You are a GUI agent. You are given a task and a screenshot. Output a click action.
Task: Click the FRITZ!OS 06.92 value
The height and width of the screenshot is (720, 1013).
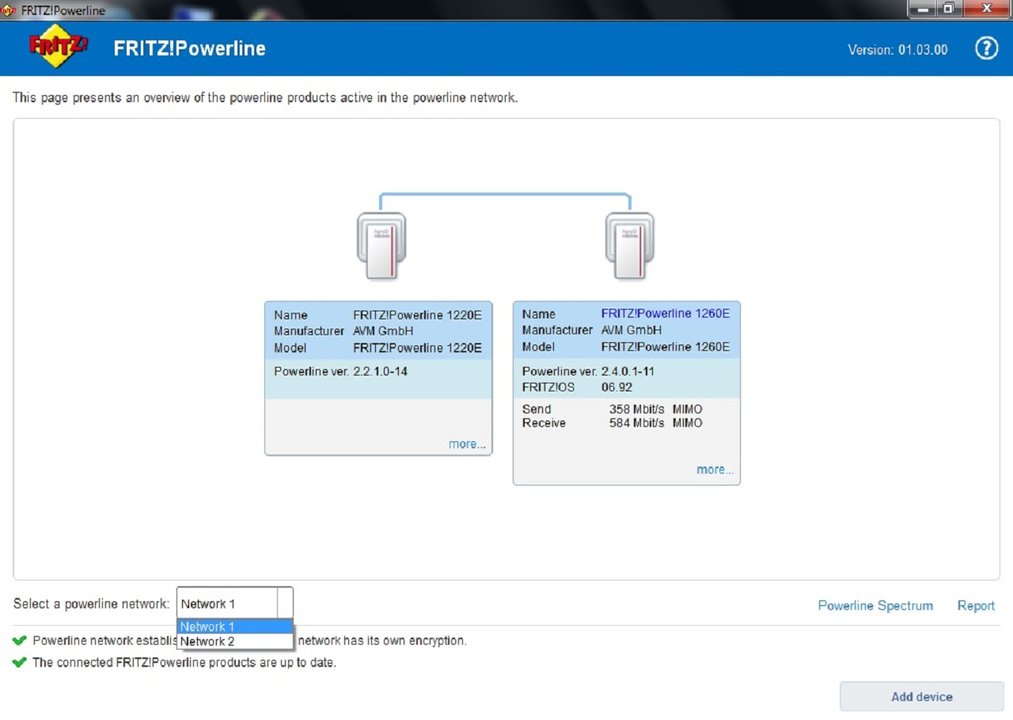(617, 387)
